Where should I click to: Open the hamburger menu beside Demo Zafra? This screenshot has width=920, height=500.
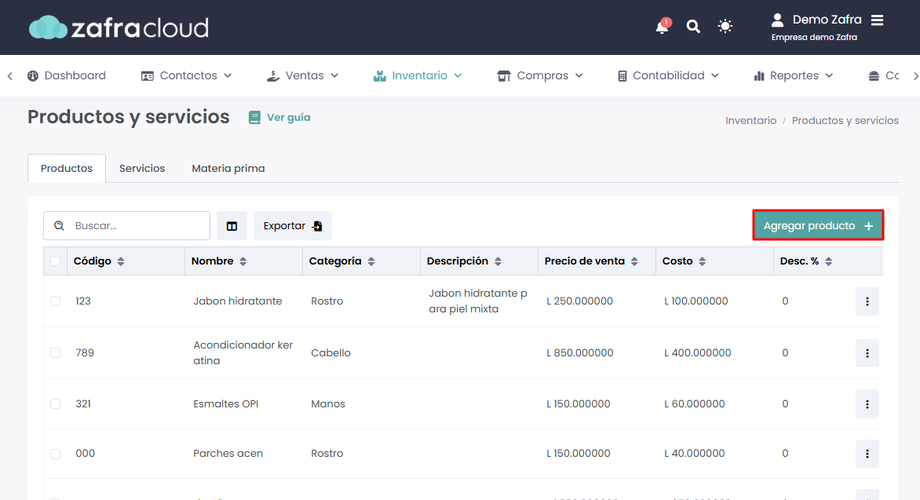877,20
